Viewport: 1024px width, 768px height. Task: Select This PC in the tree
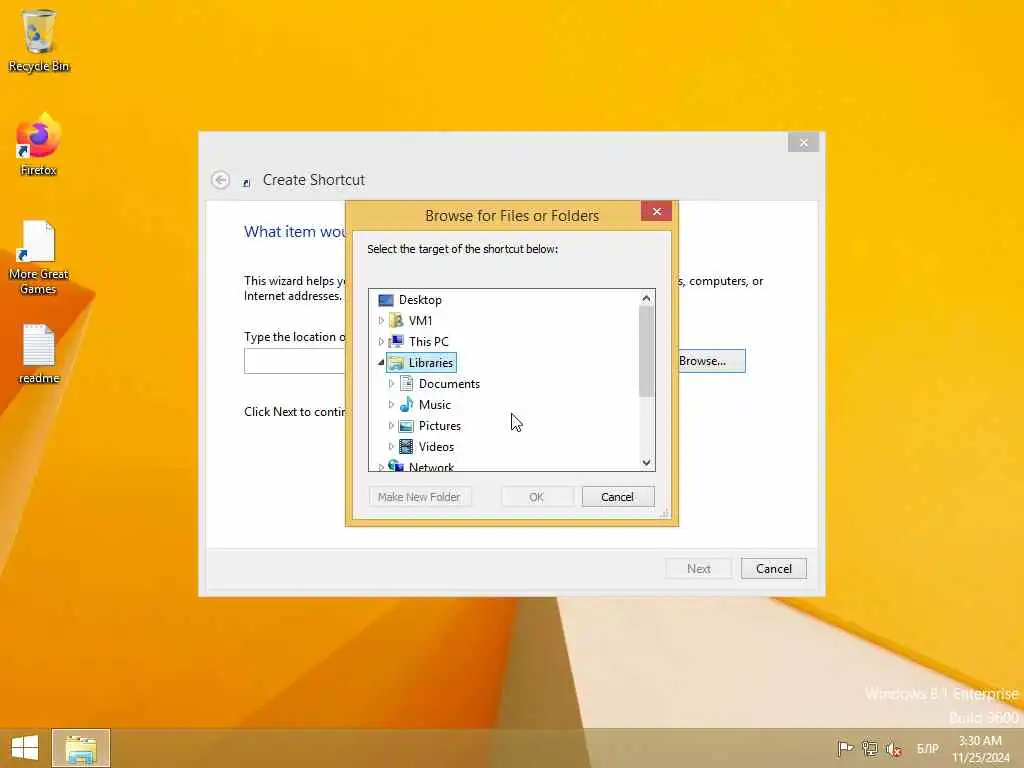point(428,342)
